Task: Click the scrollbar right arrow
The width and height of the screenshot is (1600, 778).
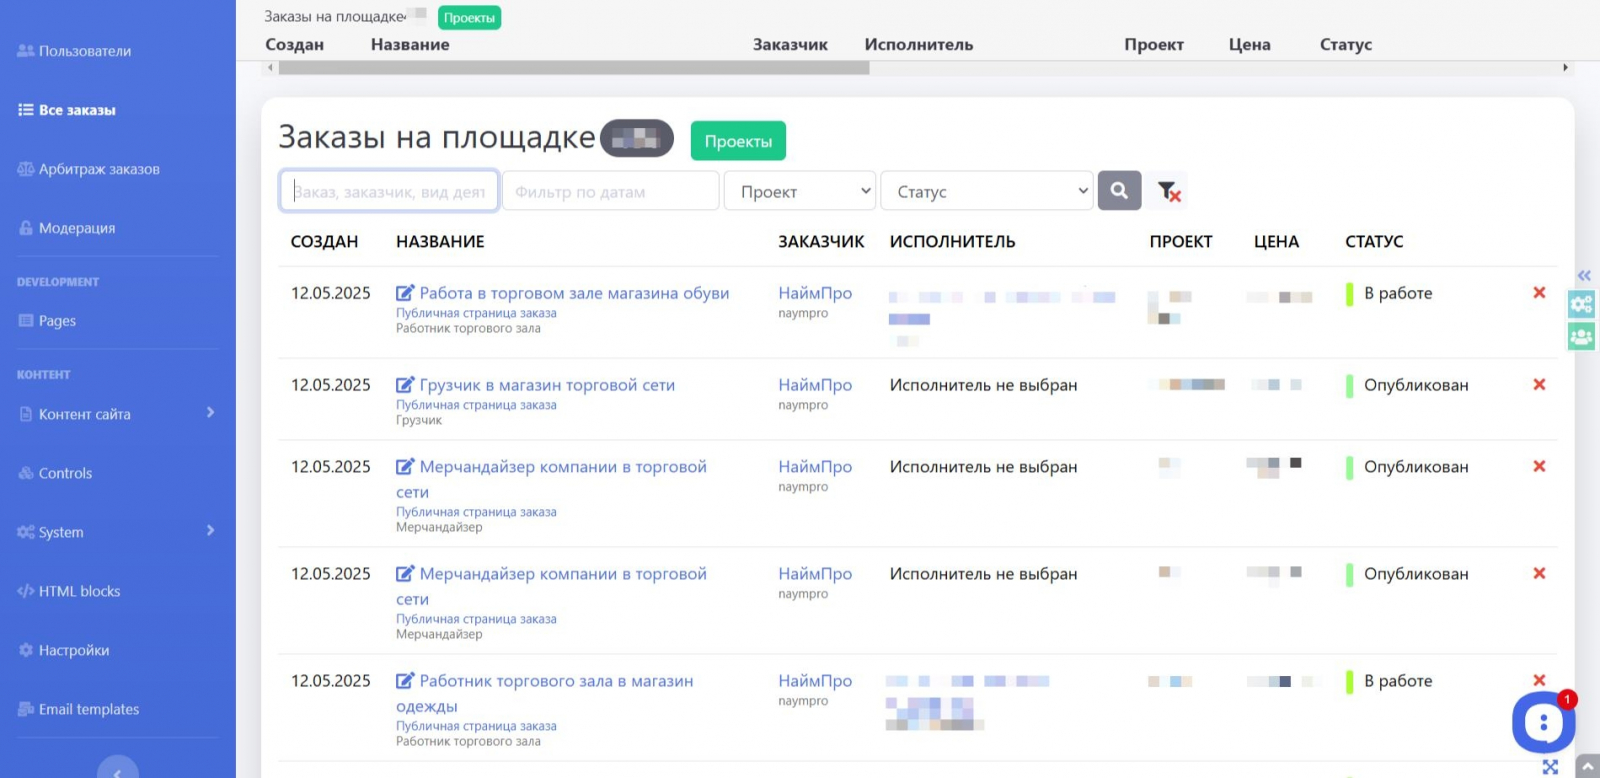Action: [1565, 68]
